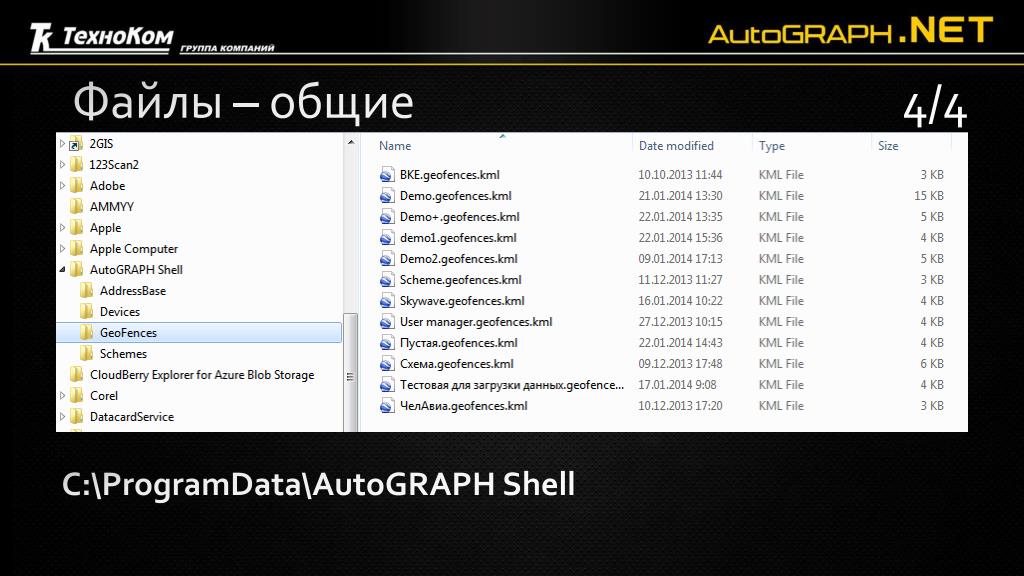Expand the 123Scan2 tree node

(62, 165)
